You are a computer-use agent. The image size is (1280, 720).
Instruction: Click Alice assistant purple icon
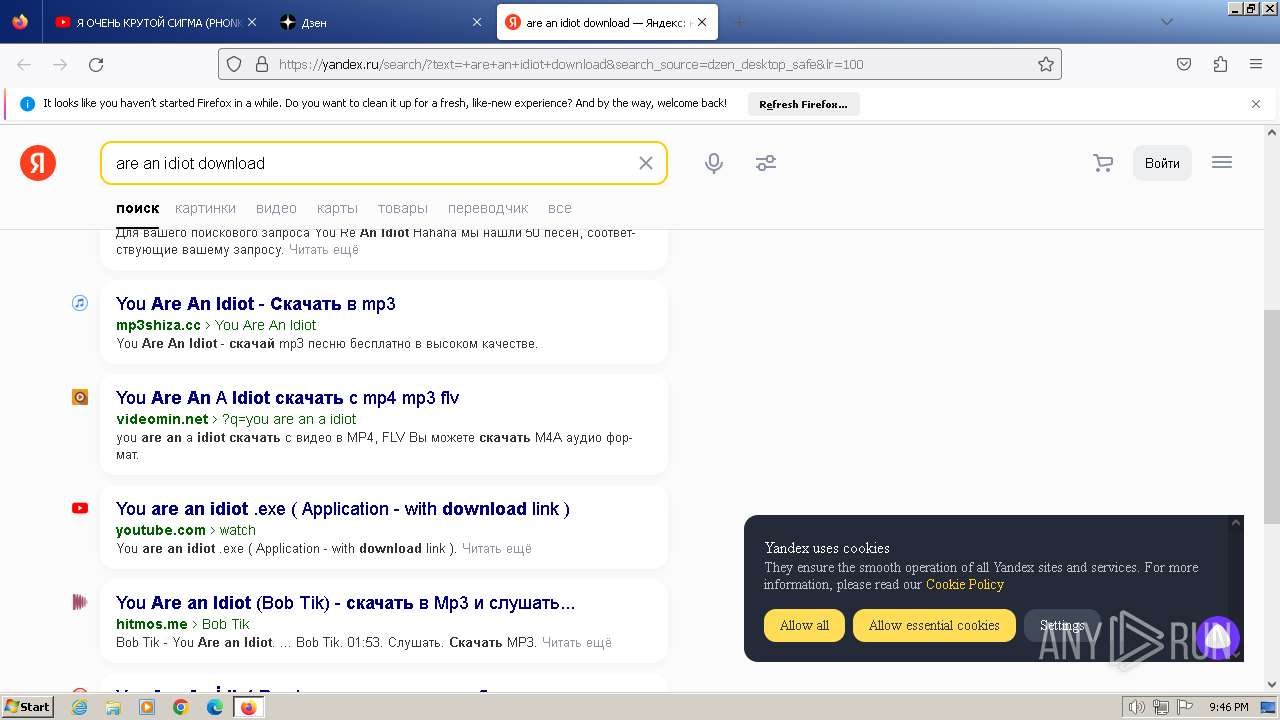(1217, 637)
